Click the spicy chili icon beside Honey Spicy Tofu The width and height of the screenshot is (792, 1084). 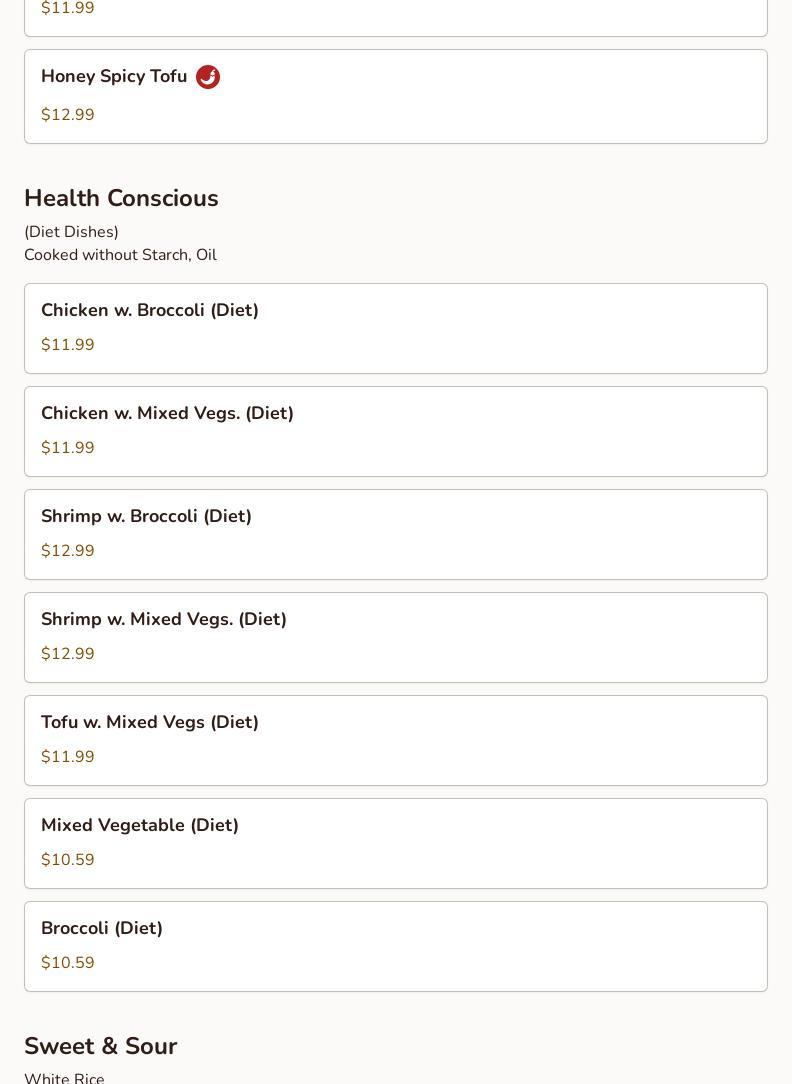coord(207,77)
